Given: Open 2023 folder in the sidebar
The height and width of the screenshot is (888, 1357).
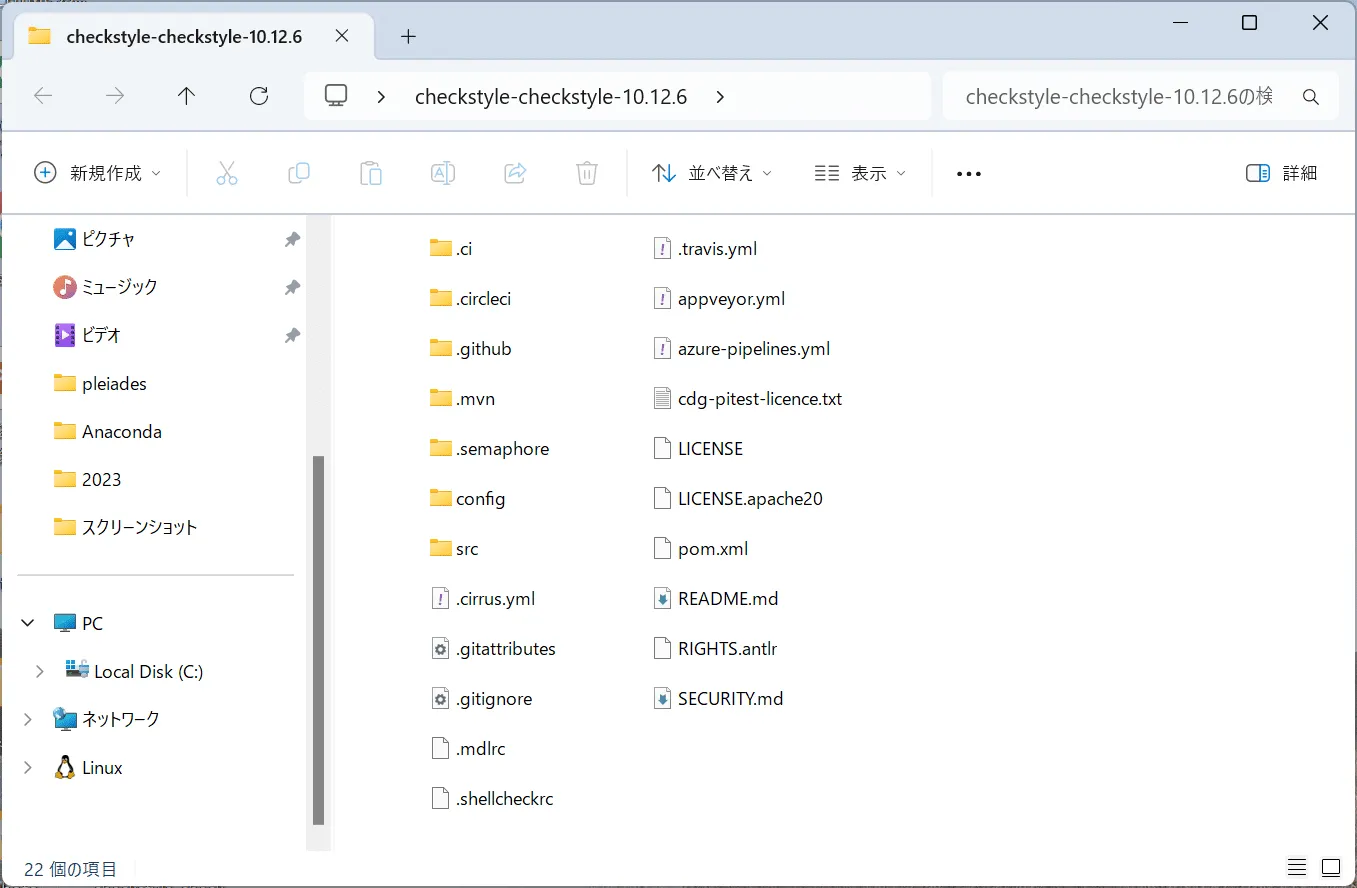Looking at the screenshot, I should click(101, 480).
